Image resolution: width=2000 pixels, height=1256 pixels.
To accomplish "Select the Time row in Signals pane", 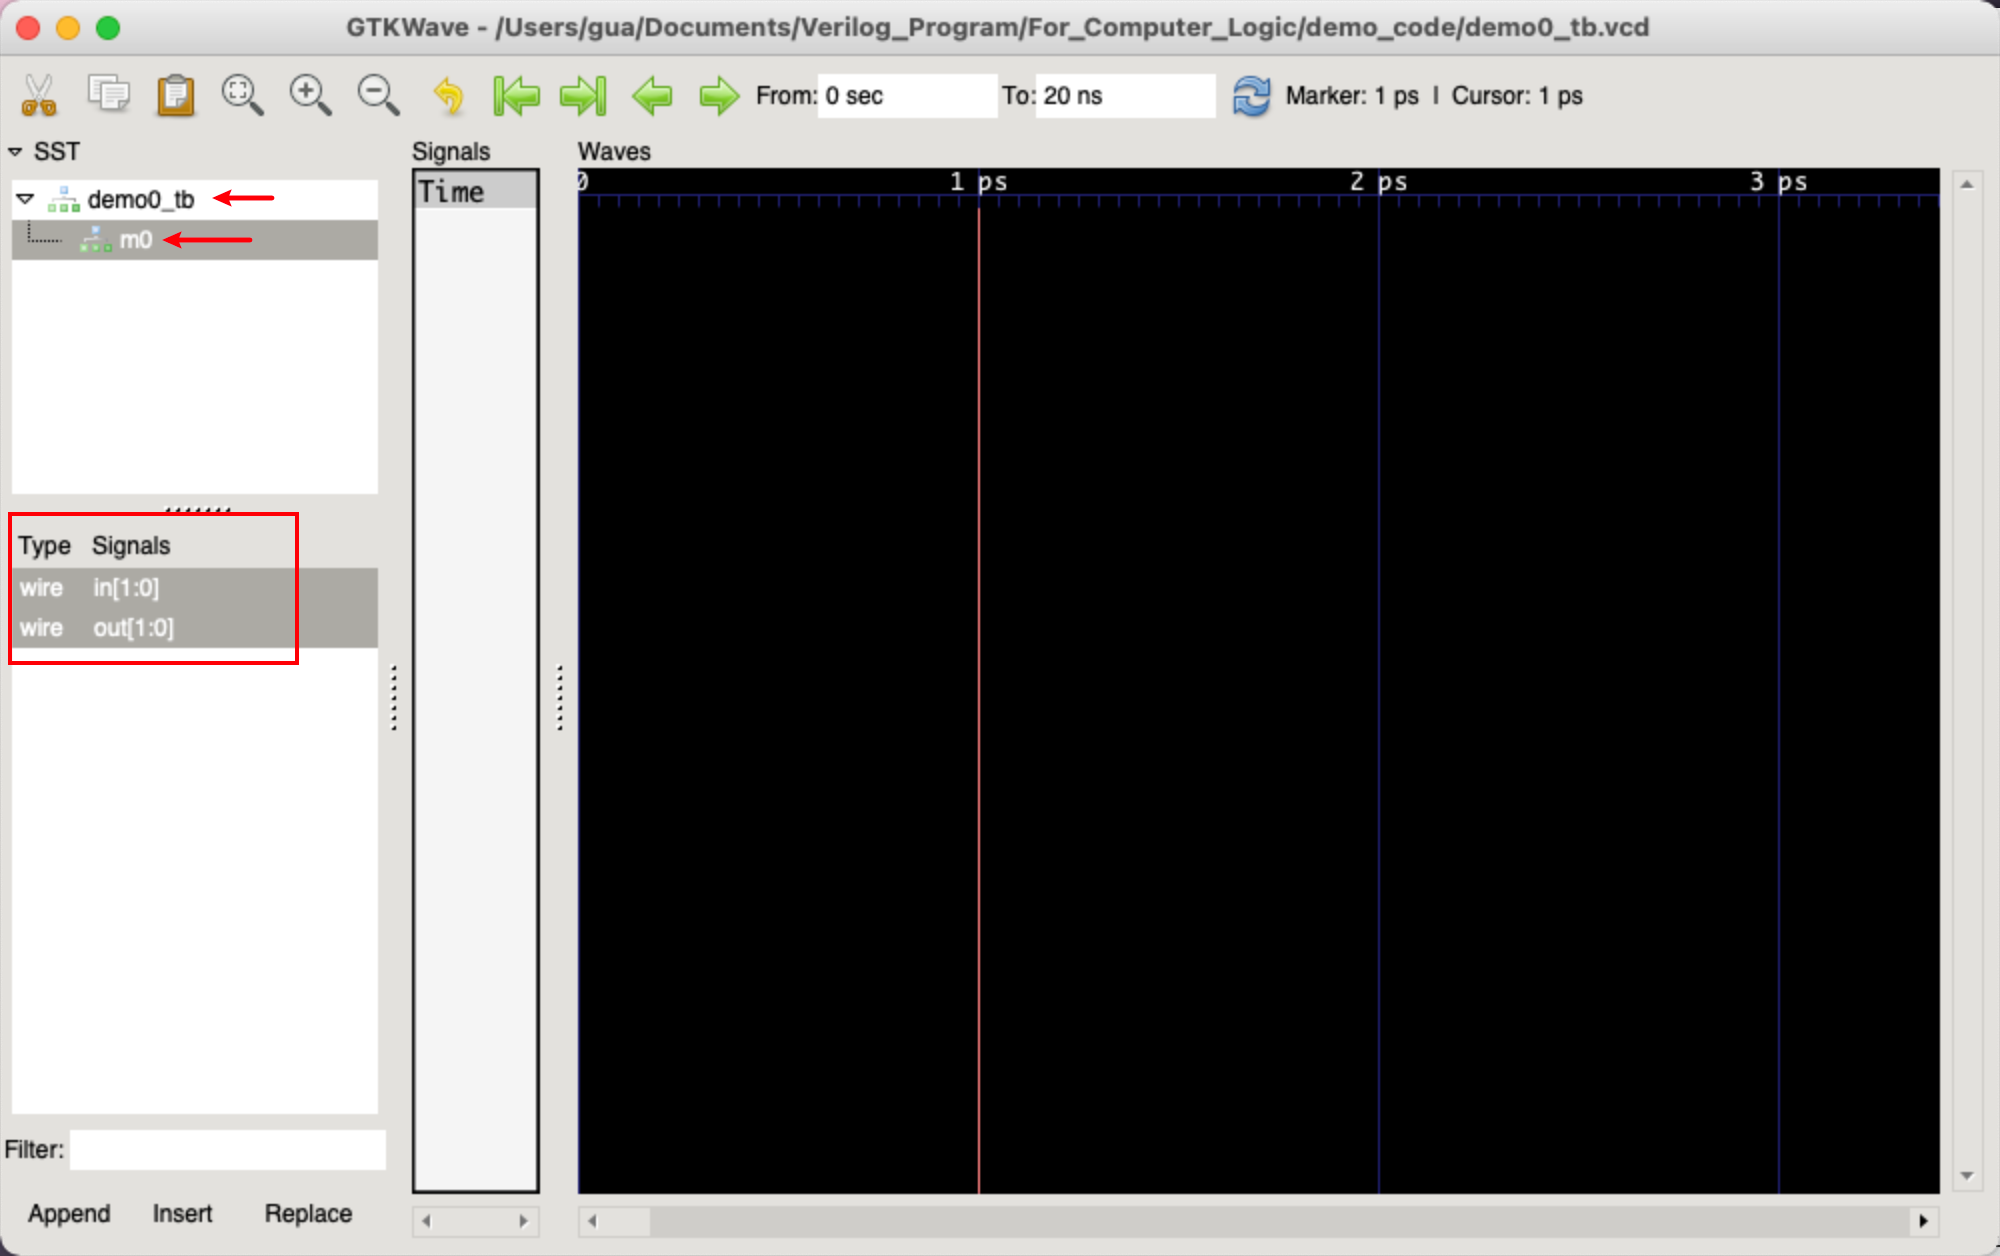I will coord(476,191).
